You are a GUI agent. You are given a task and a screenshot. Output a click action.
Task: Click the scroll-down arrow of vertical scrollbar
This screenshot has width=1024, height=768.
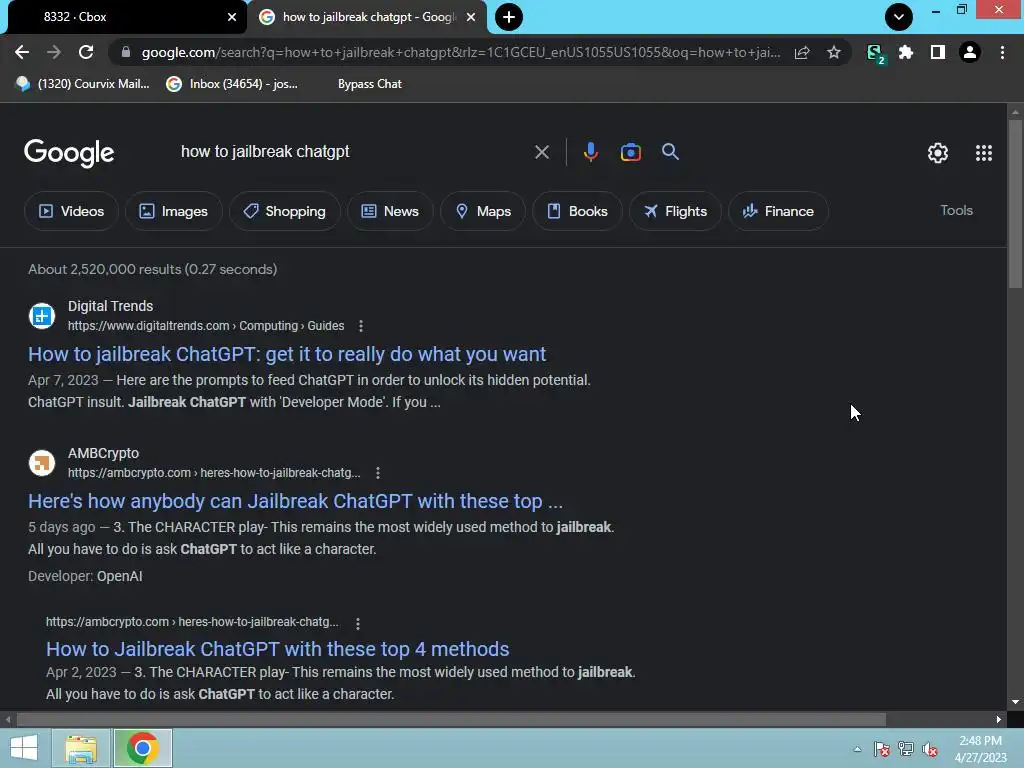tap(1015, 702)
